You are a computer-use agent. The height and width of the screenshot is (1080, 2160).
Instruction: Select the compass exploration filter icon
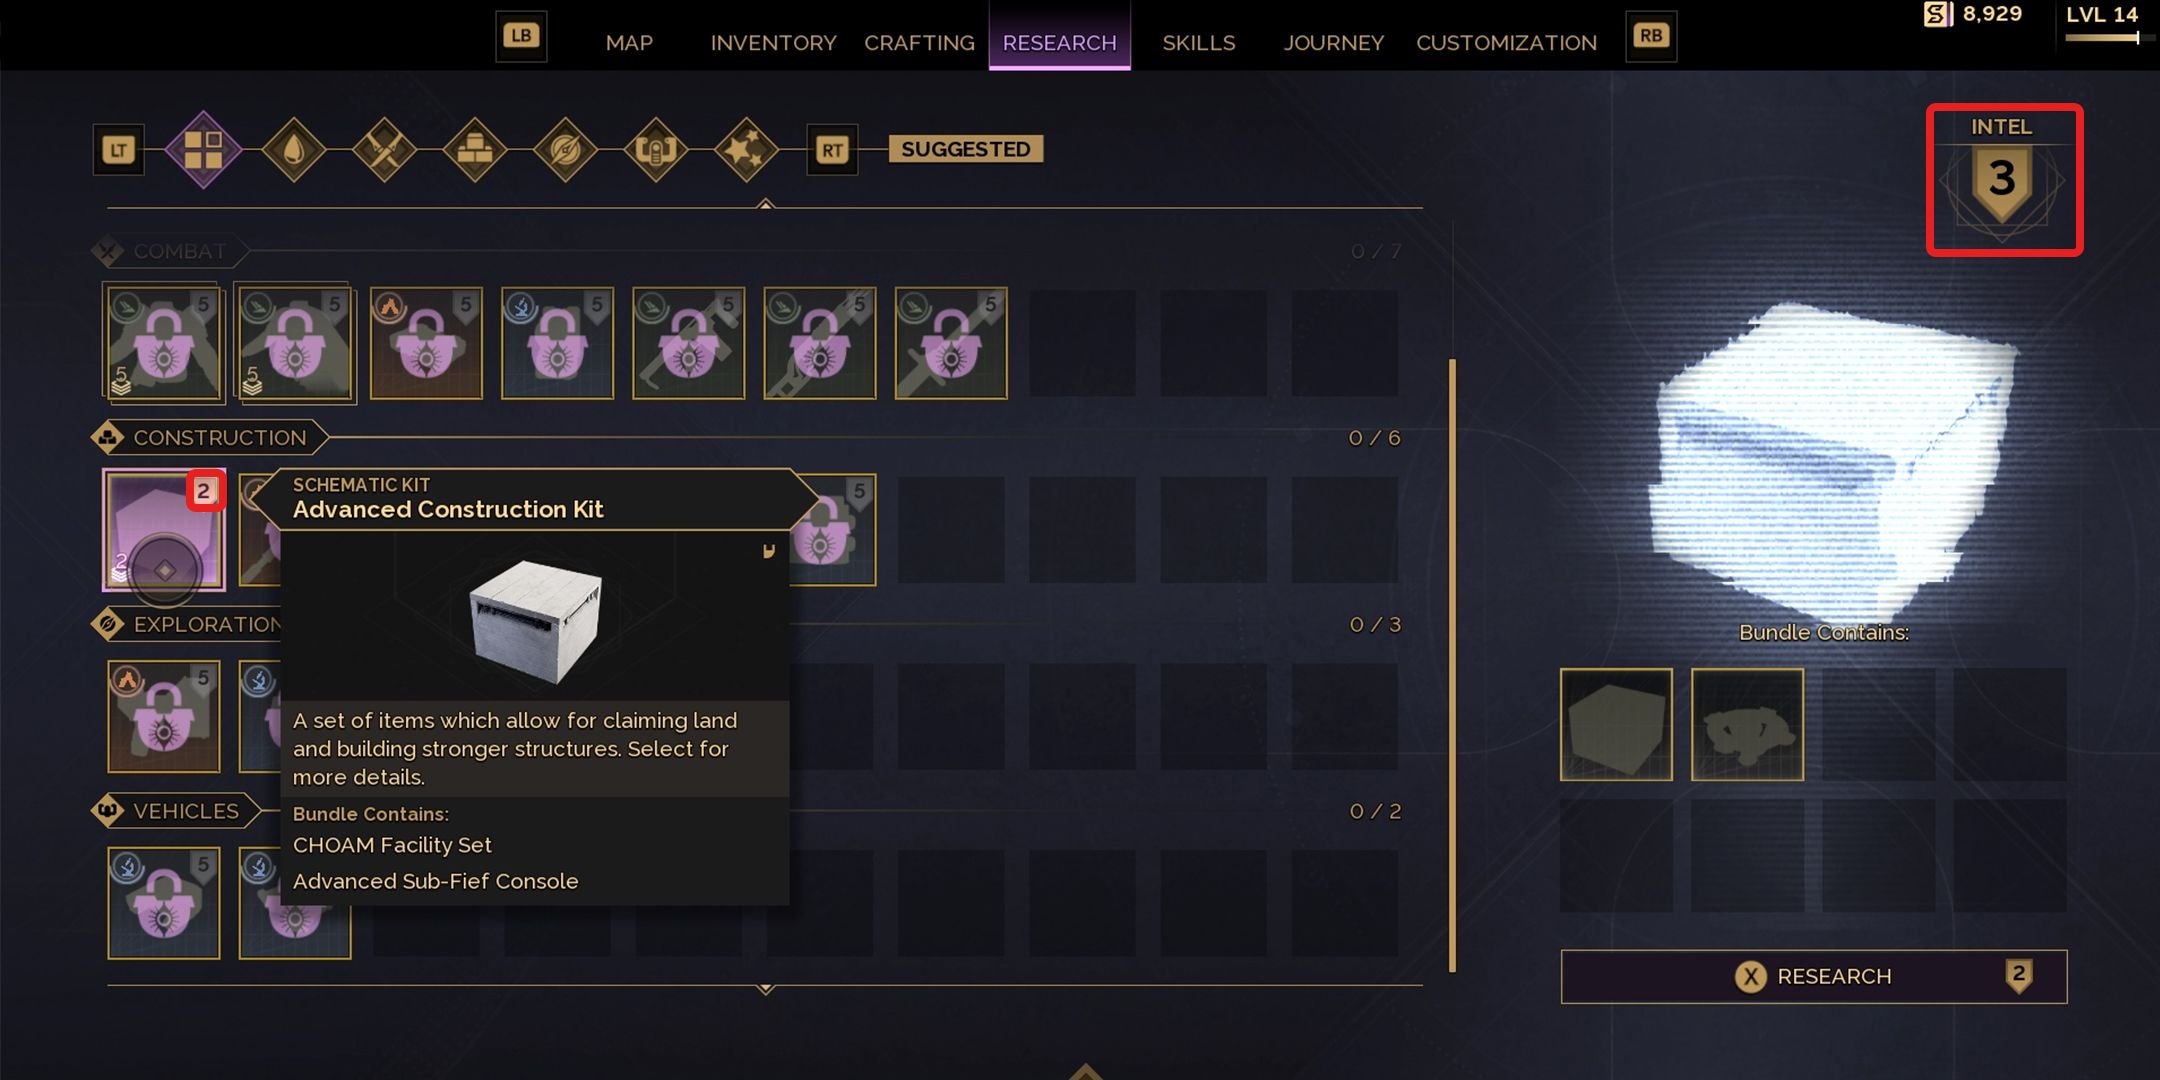coord(565,150)
